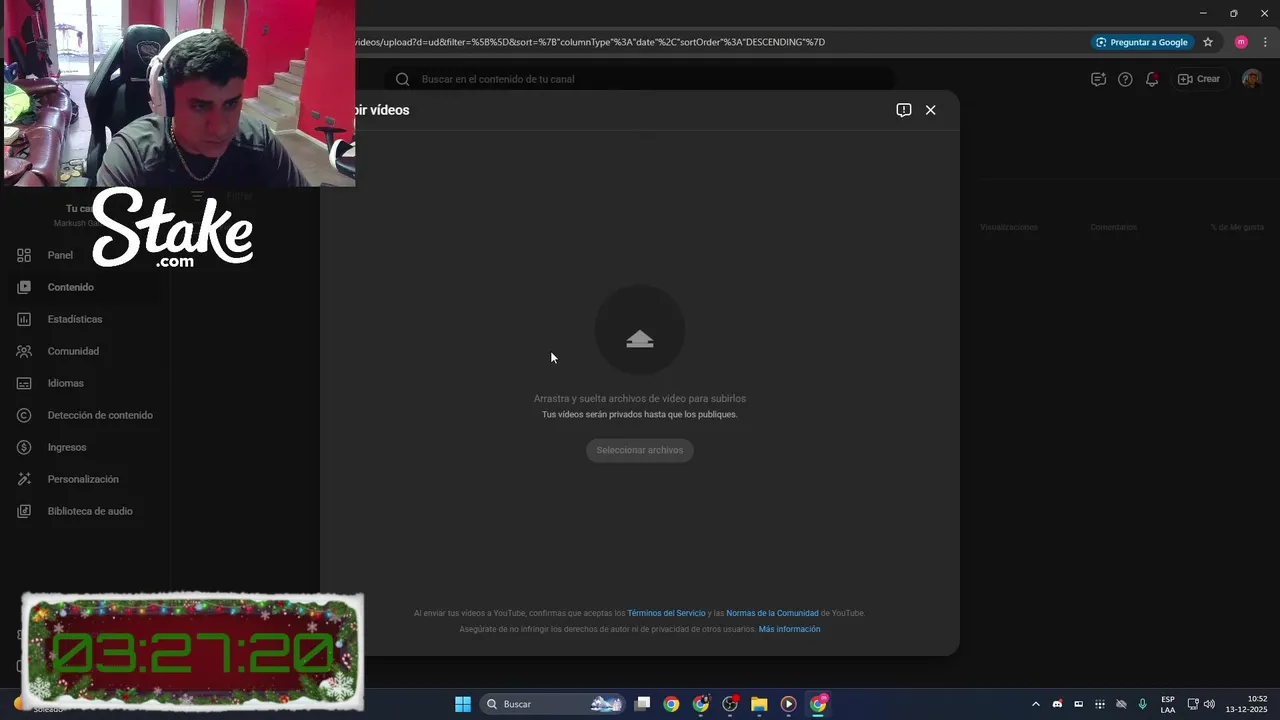Go to Comunidad in the sidebar
The height and width of the screenshot is (720, 1280).
click(73, 351)
